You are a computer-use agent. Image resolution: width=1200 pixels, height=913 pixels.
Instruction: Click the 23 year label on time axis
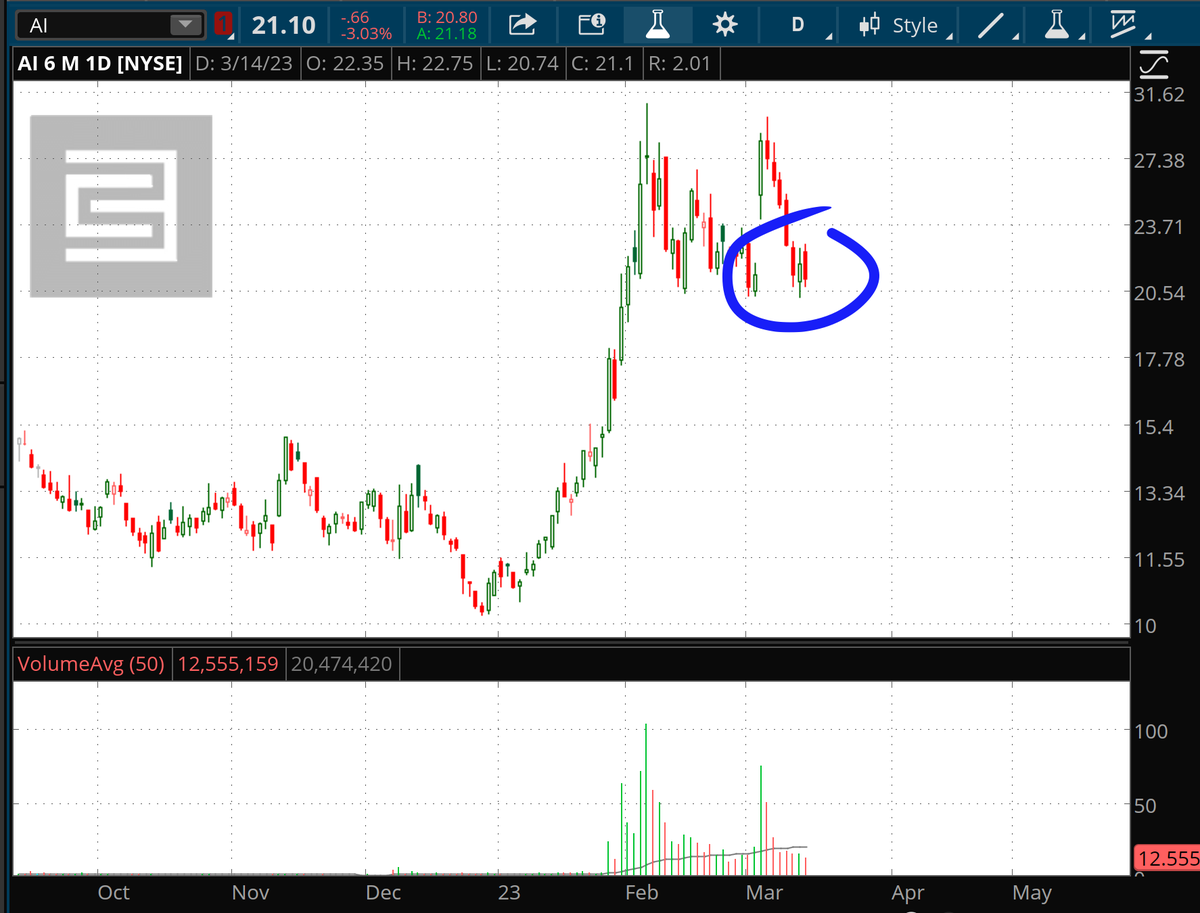[509, 892]
